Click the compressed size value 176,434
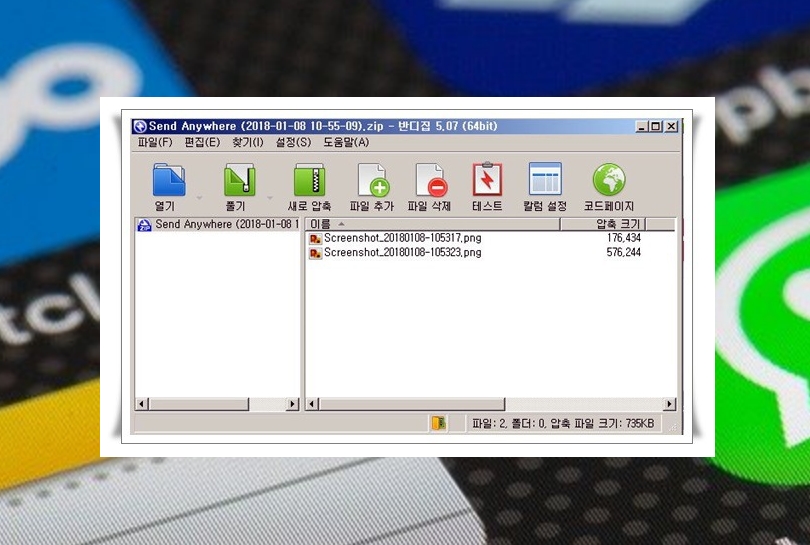Viewport: 810px width, 545px height. (624, 238)
